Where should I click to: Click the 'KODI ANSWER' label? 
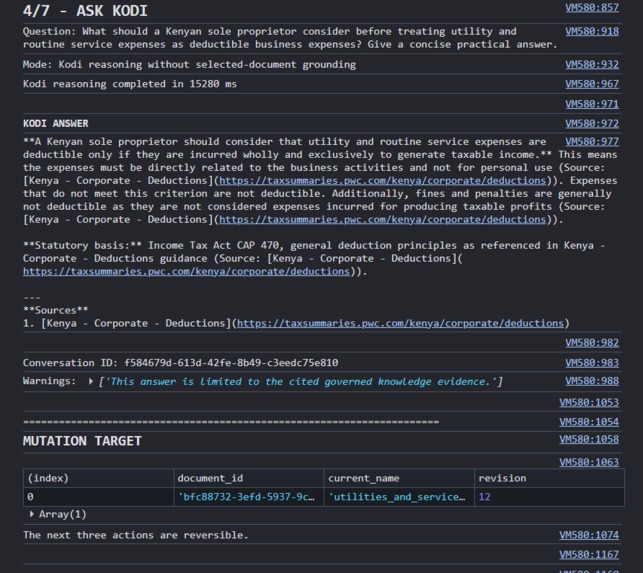[x=55, y=123]
